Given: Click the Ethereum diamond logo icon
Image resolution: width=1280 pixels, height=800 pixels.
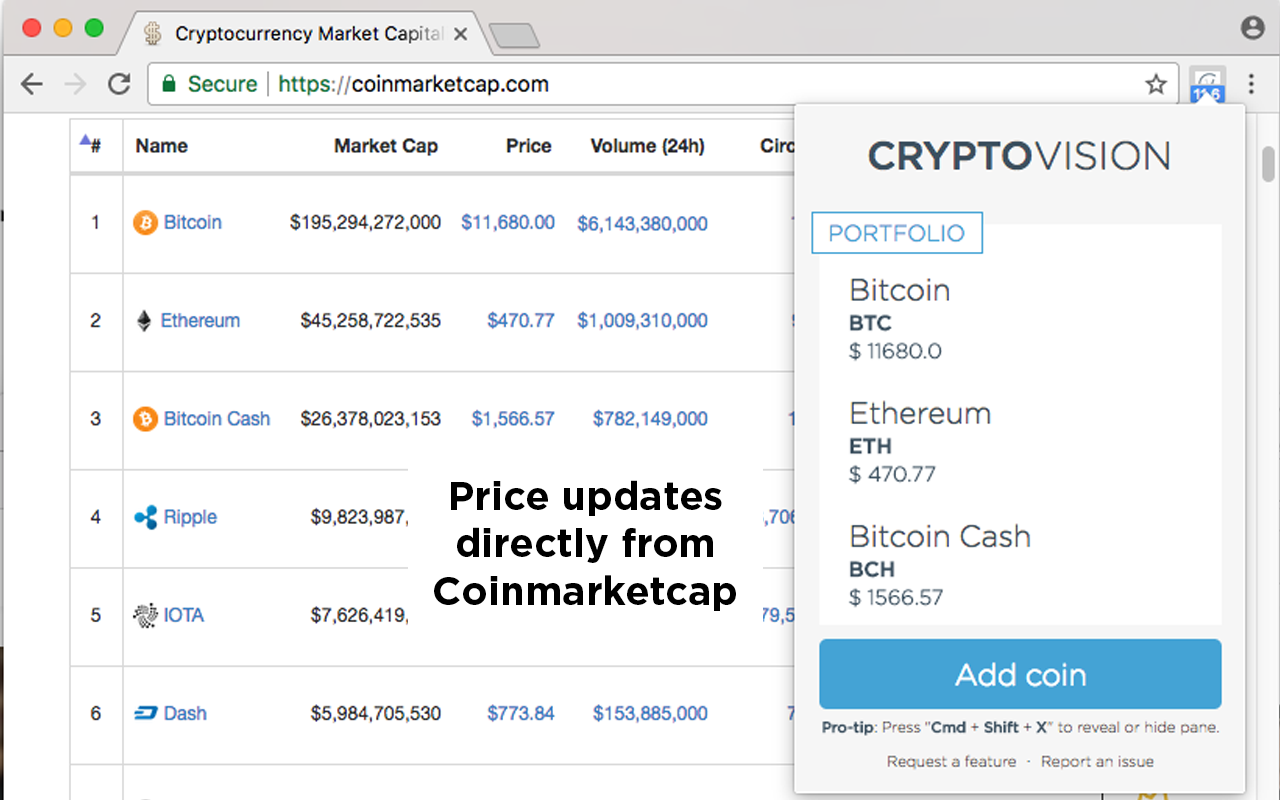Looking at the screenshot, I should (x=145, y=321).
